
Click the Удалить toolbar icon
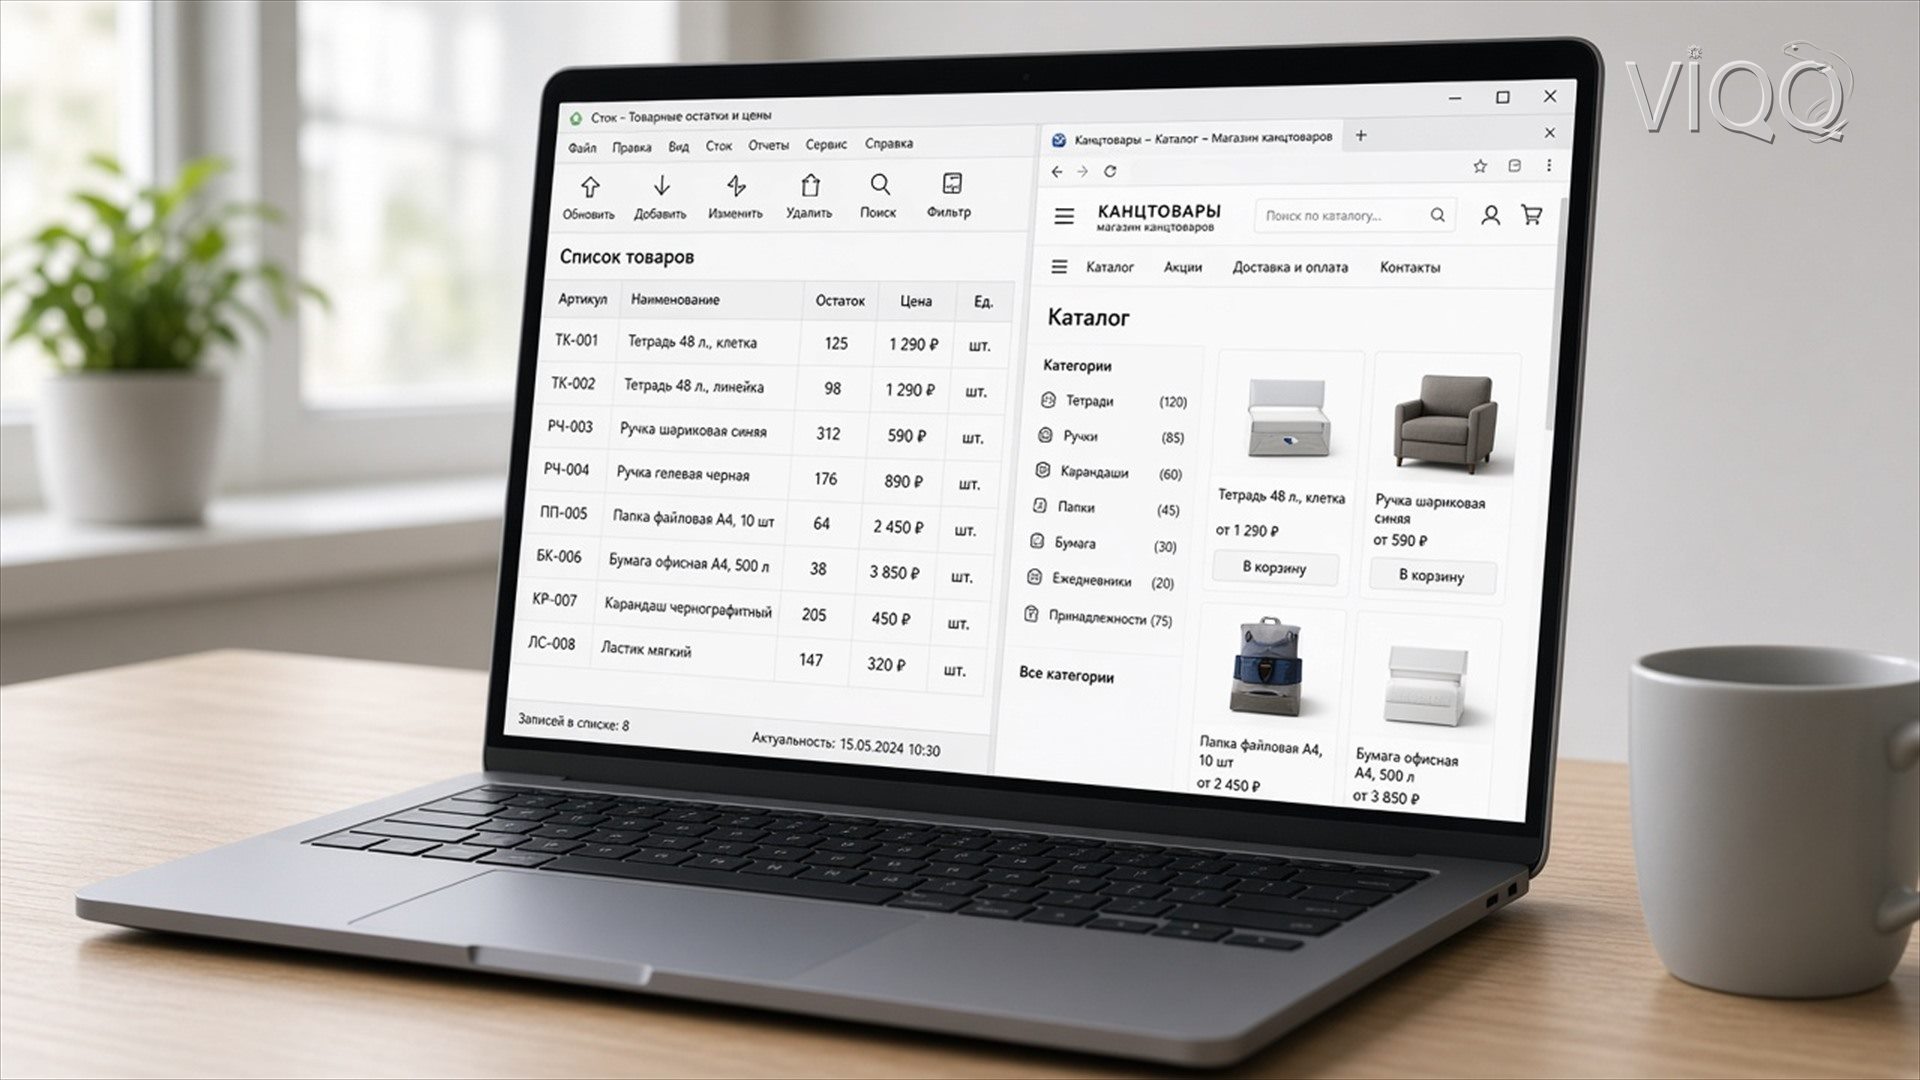tap(810, 186)
